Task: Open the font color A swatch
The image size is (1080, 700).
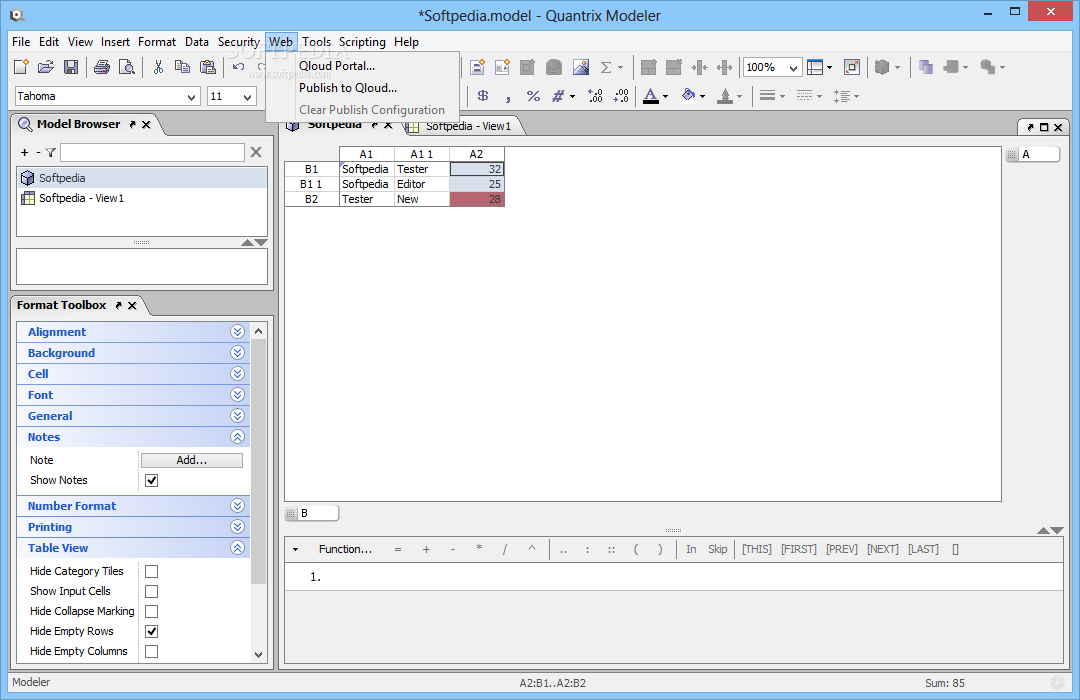Action: pos(651,96)
